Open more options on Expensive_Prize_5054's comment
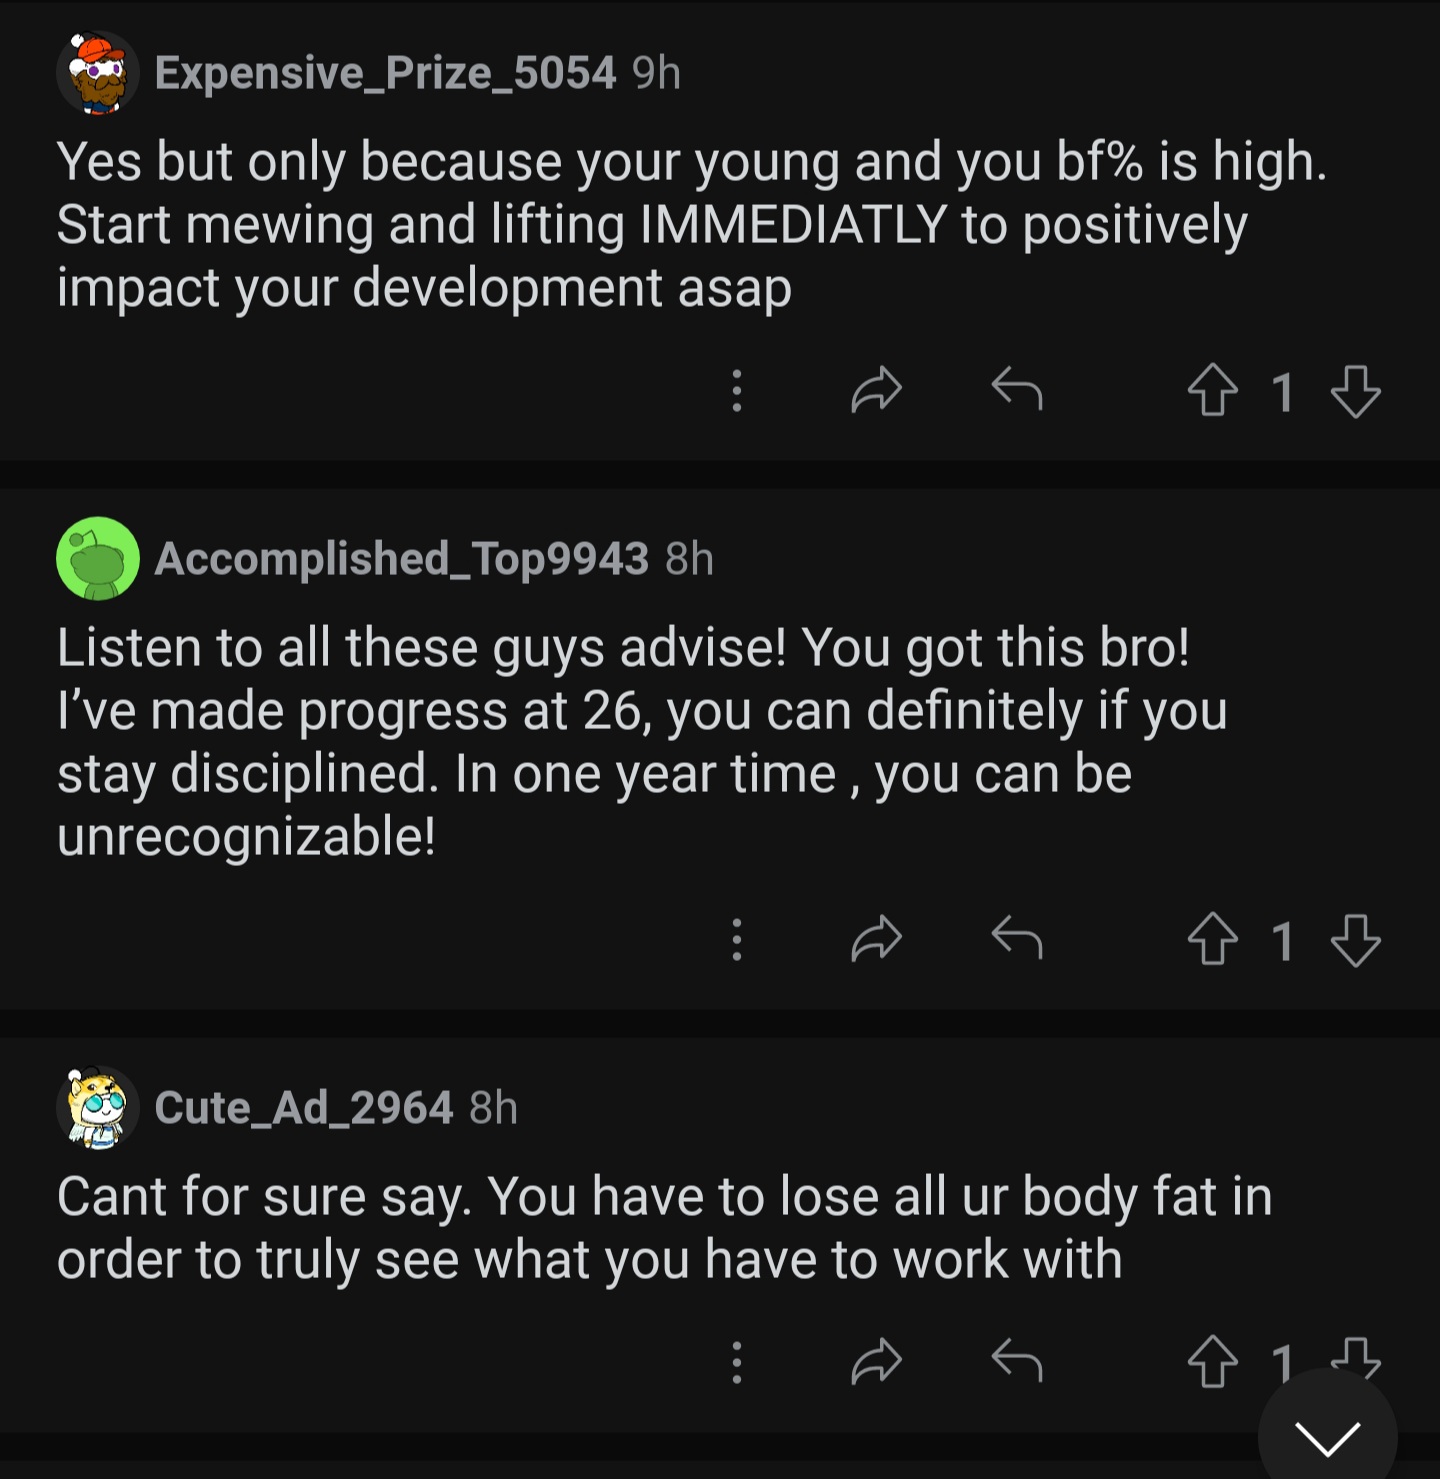Screen dimensions: 1440x1479 pyautogui.click(x=737, y=390)
